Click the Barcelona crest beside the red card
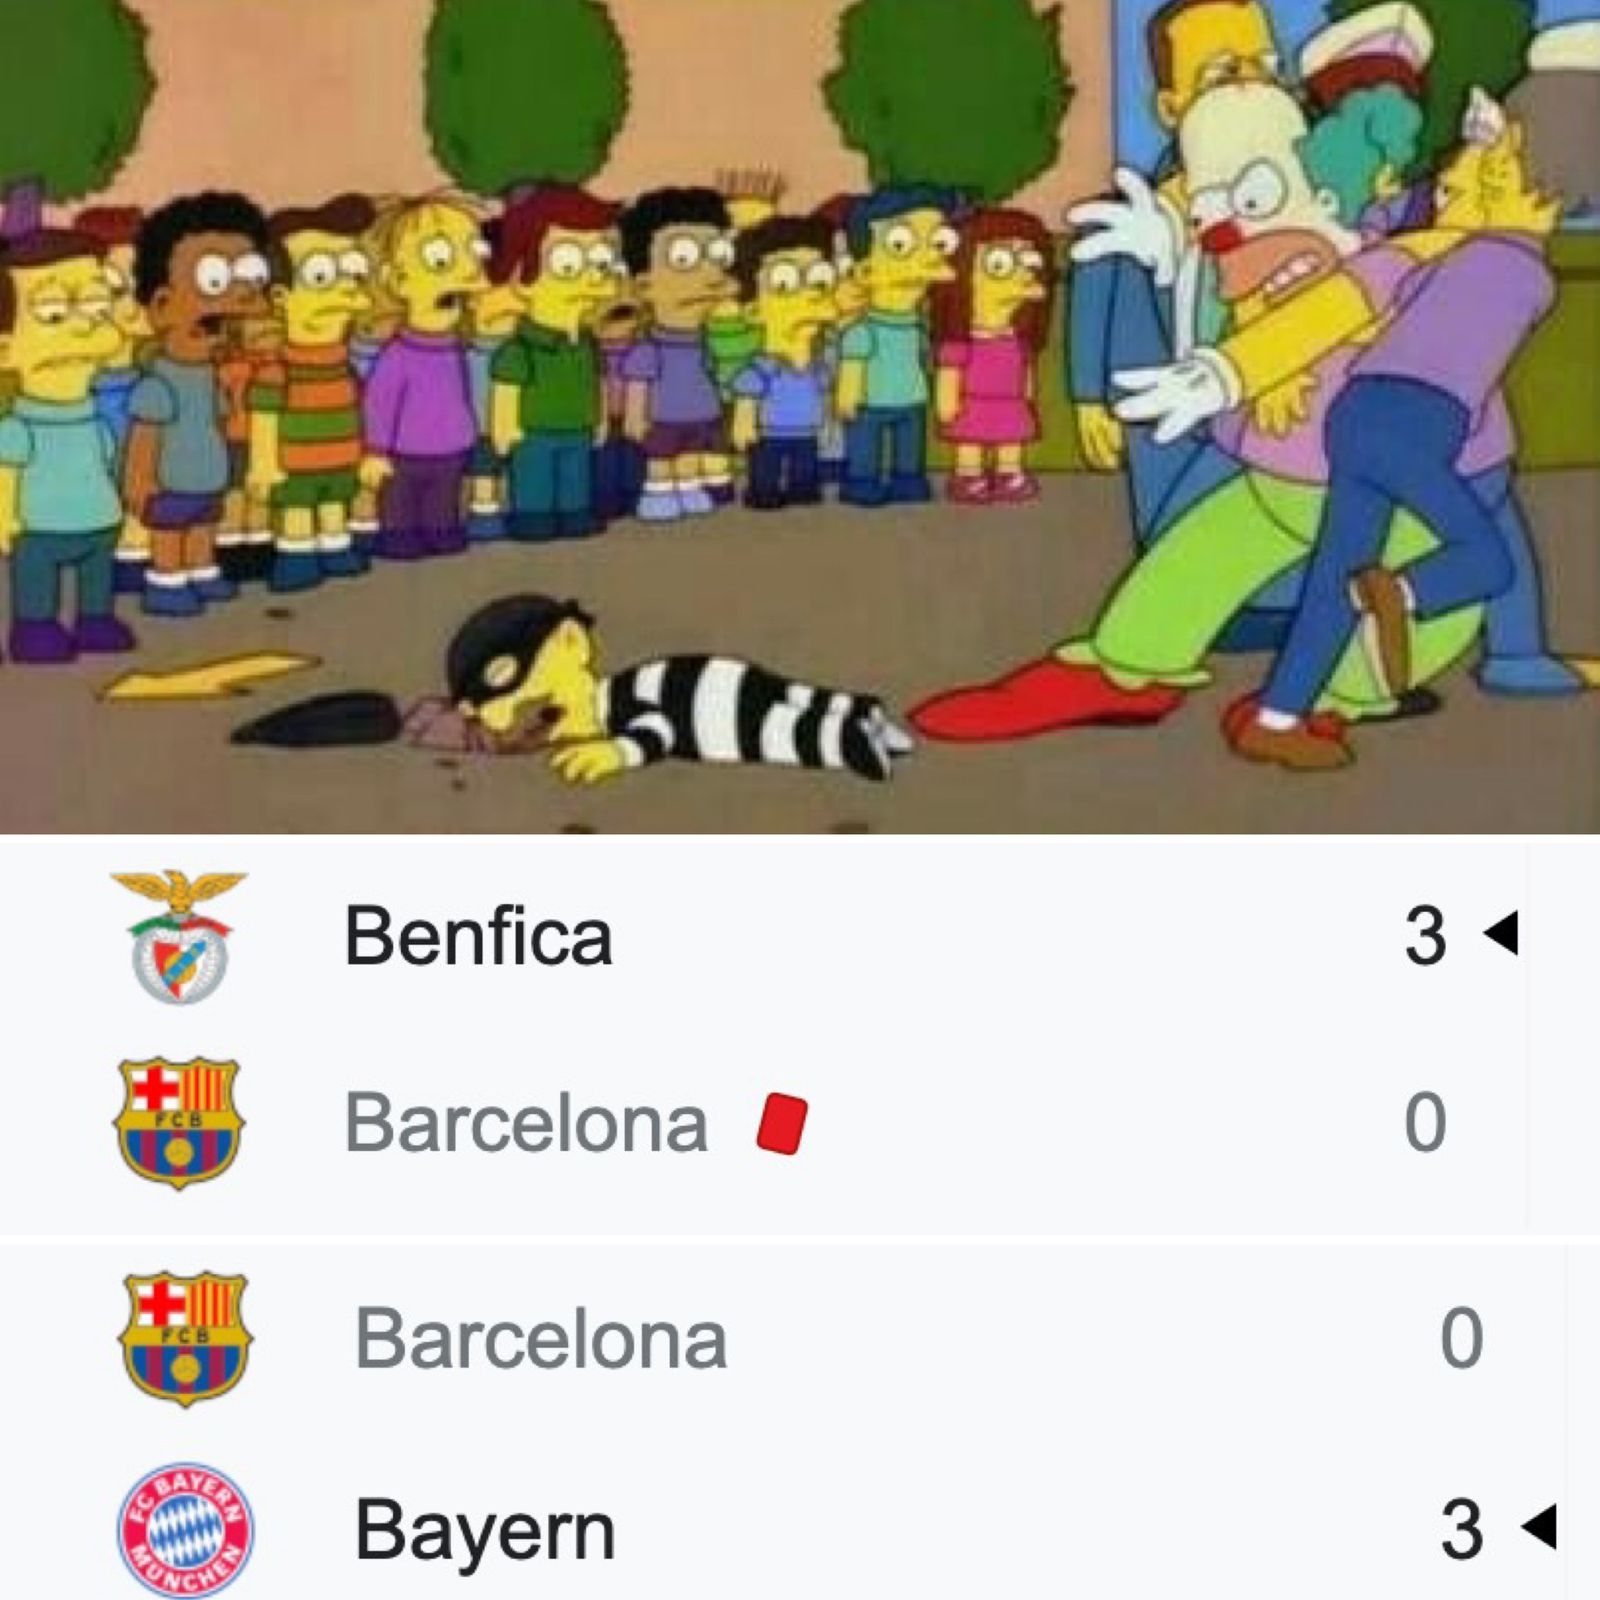1600x1600 pixels. 179,1122
